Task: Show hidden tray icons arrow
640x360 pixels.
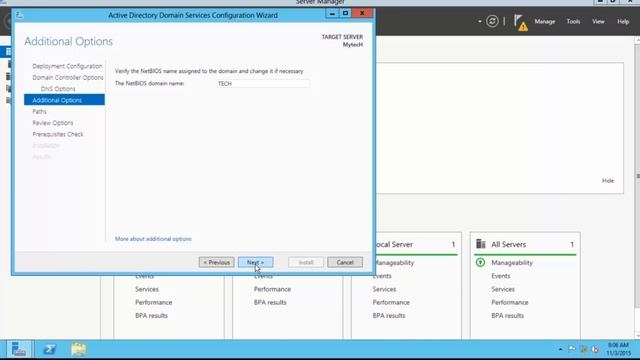Action: (x=560, y=349)
